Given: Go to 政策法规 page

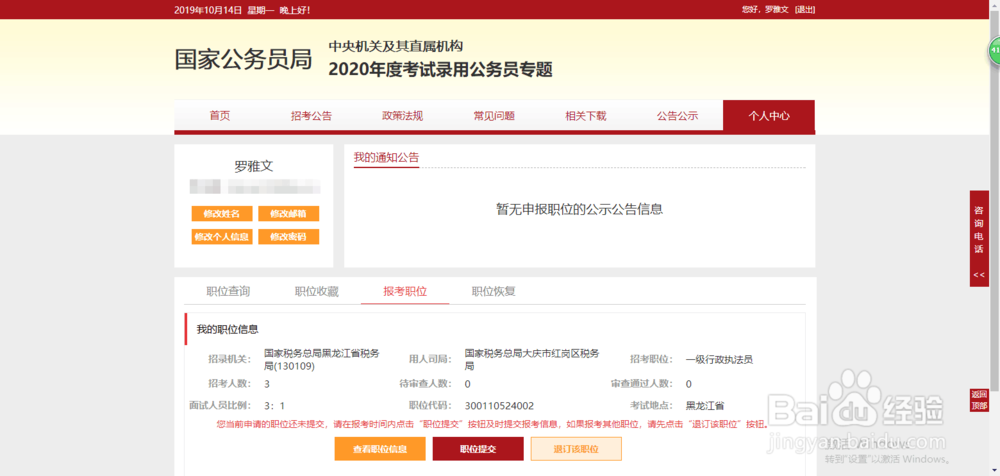Looking at the screenshot, I should [x=402, y=116].
